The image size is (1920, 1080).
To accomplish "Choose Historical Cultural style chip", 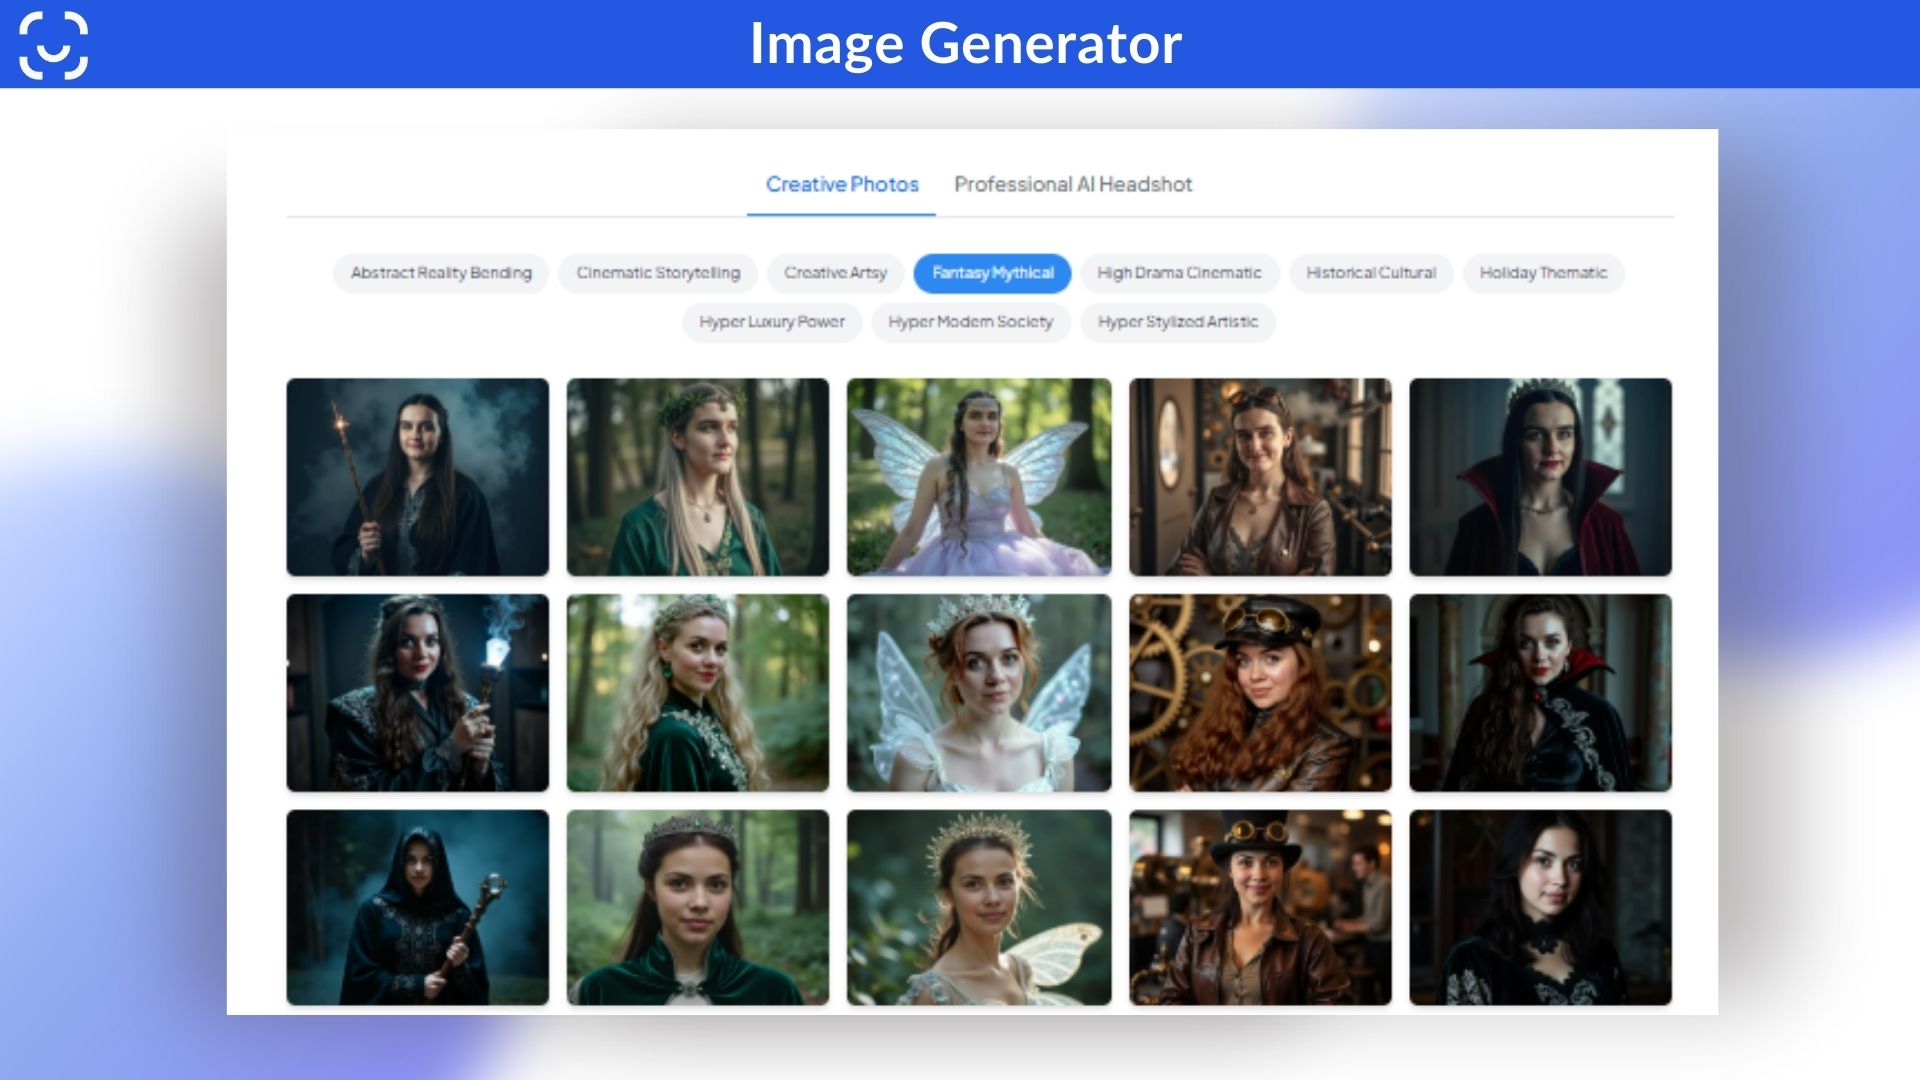I will (x=1370, y=273).
